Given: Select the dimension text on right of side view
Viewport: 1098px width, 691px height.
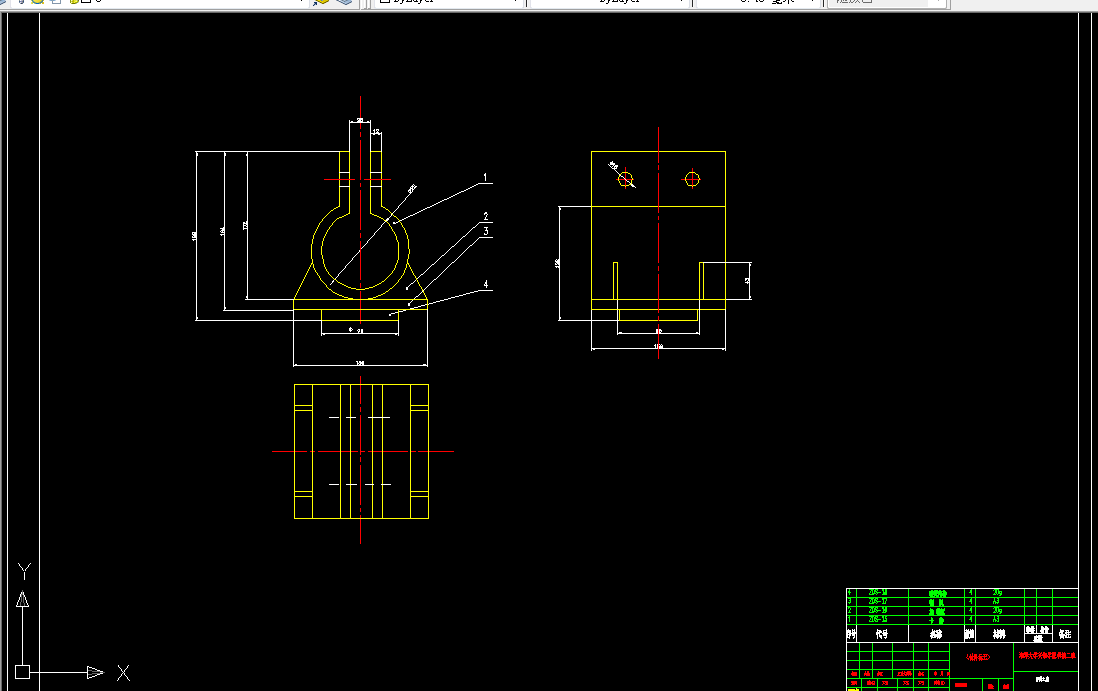Looking at the screenshot, I should point(747,280).
